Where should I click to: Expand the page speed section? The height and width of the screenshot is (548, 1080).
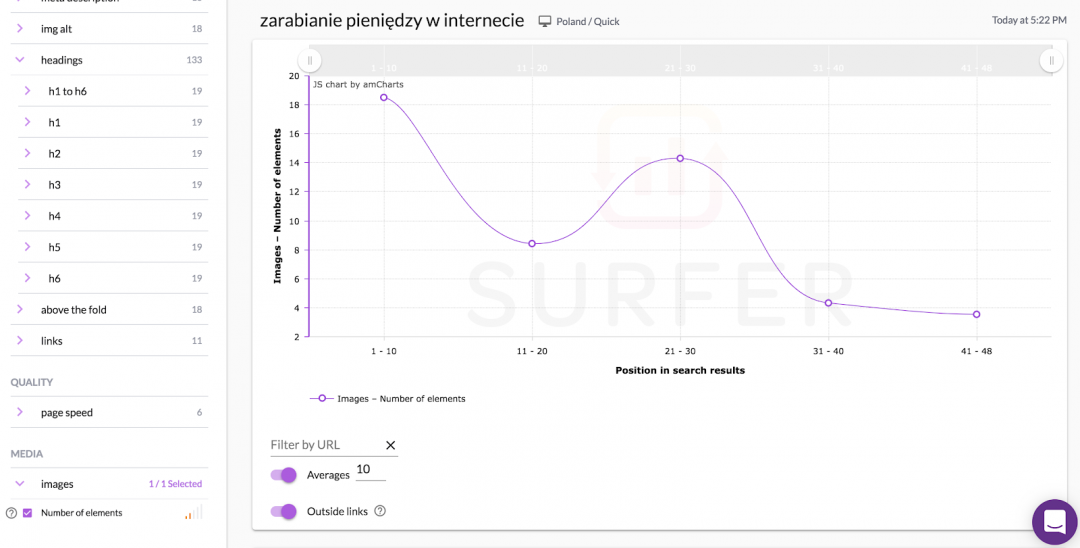(20, 412)
